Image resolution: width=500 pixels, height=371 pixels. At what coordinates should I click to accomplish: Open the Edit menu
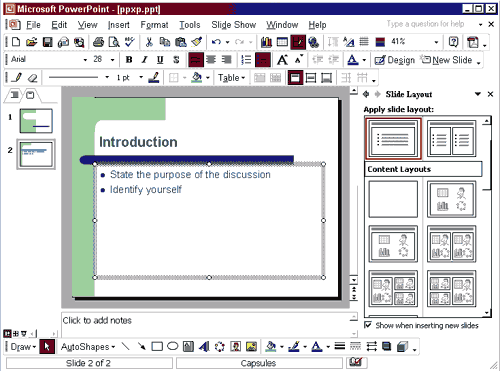pyautogui.click(x=59, y=25)
